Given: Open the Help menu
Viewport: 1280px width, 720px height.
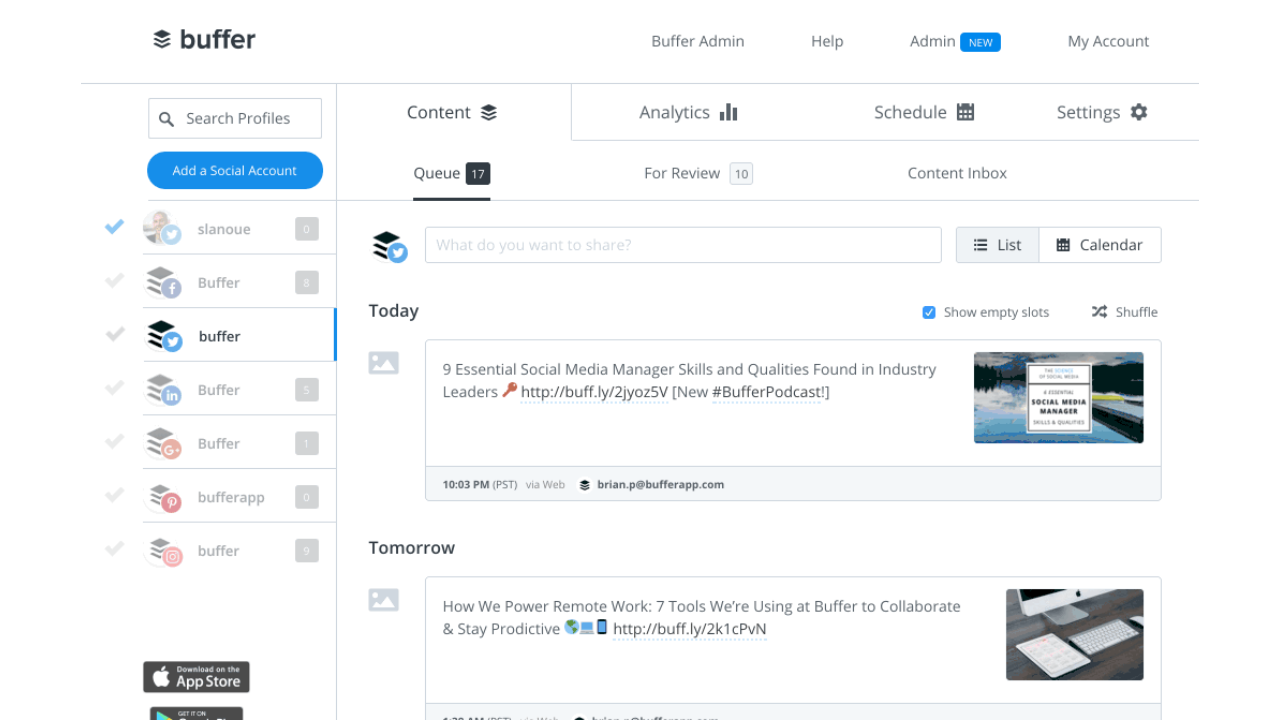Looking at the screenshot, I should click(x=827, y=41).
